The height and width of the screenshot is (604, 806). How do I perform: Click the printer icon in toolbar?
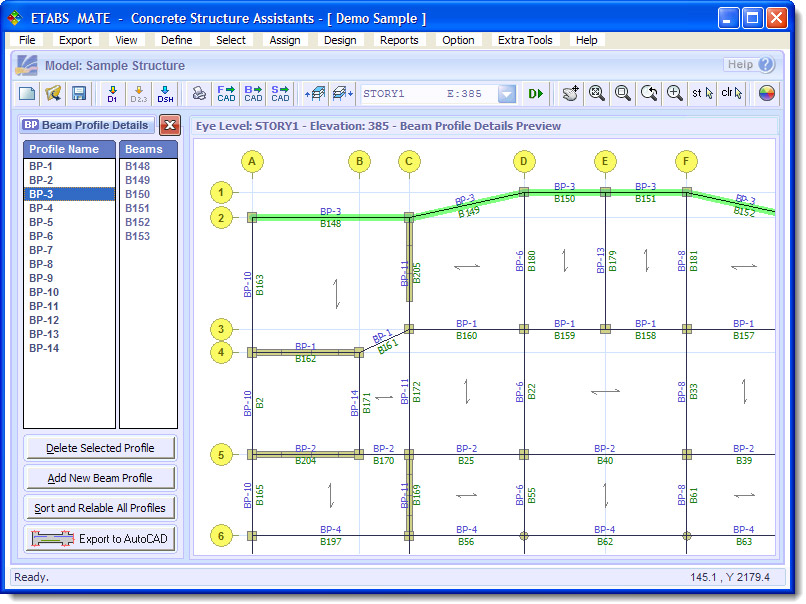click(x=199, y=93)
